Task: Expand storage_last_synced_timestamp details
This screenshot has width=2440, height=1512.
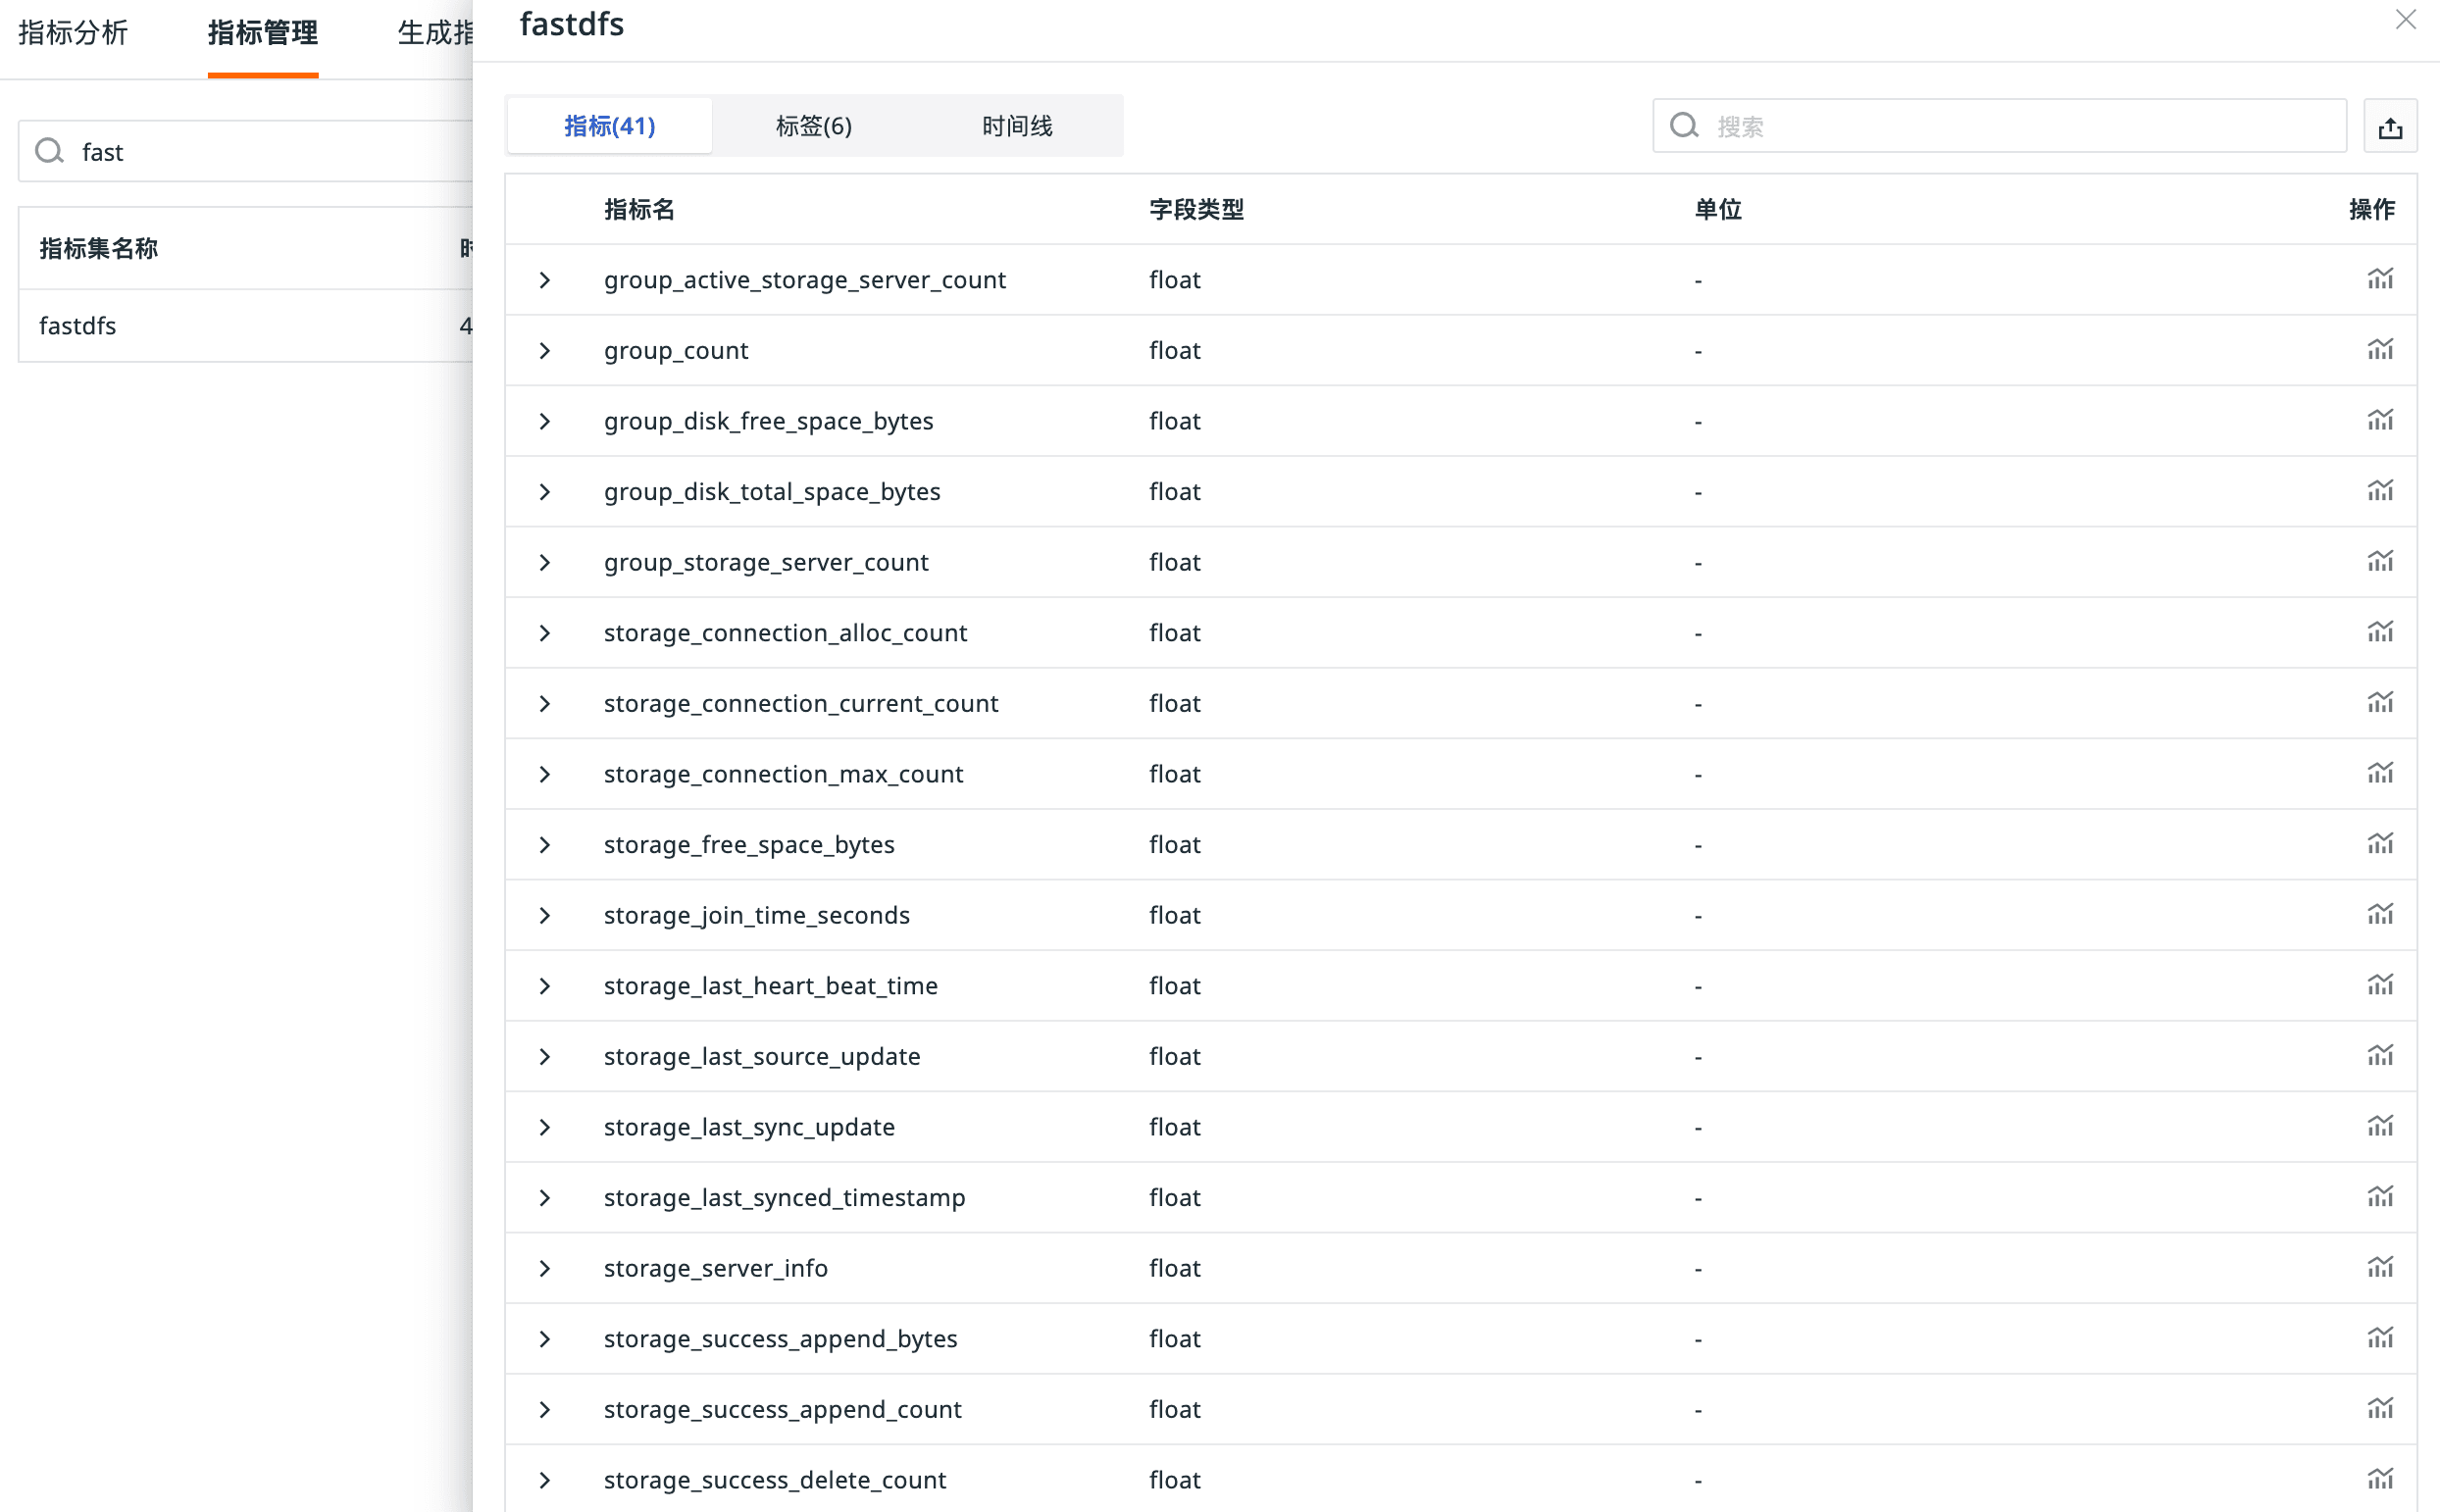Action: coord(545,1197)
